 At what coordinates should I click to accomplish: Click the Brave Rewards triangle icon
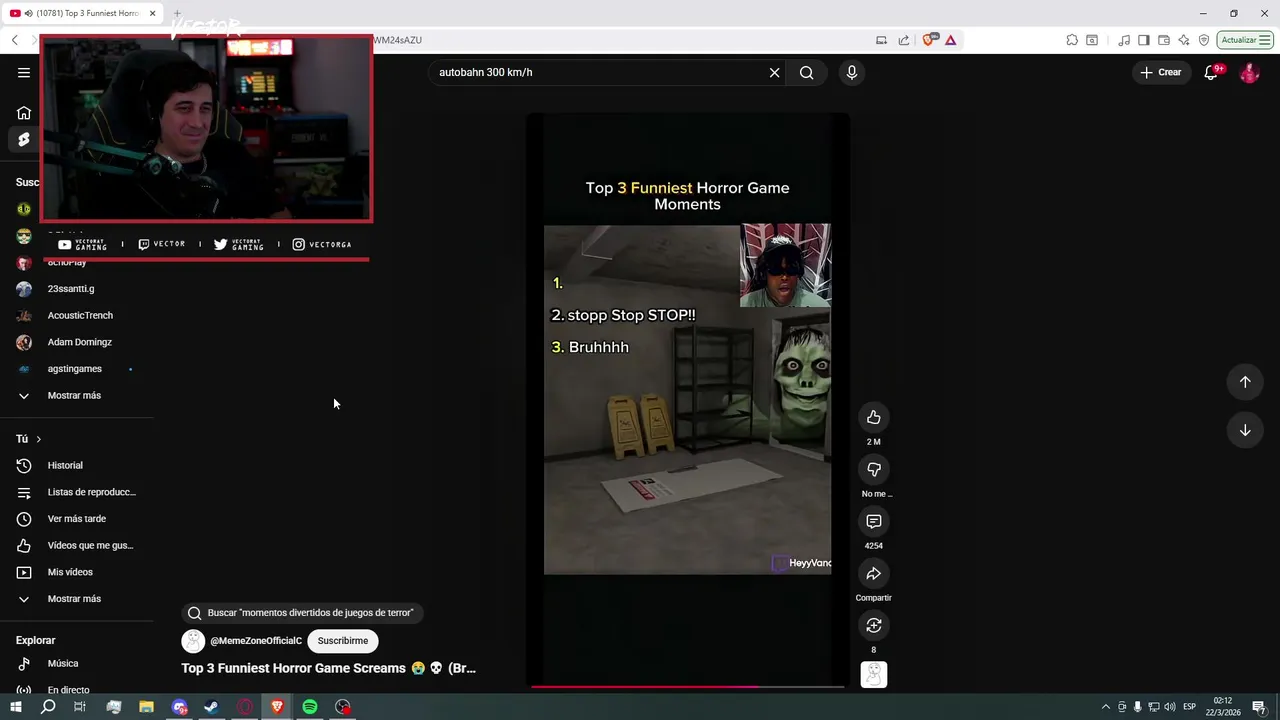(x=950, y=40)
